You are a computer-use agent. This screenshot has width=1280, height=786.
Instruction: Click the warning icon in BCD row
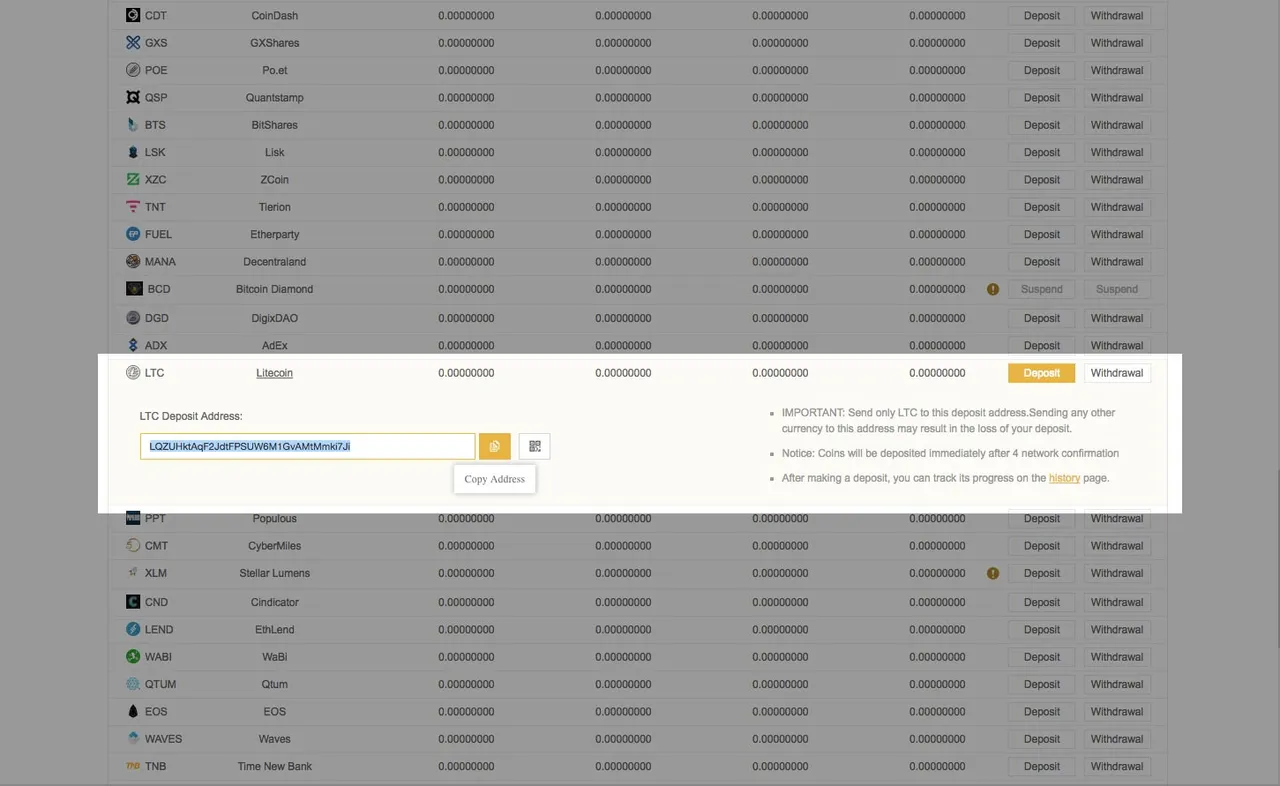[993, 289]
